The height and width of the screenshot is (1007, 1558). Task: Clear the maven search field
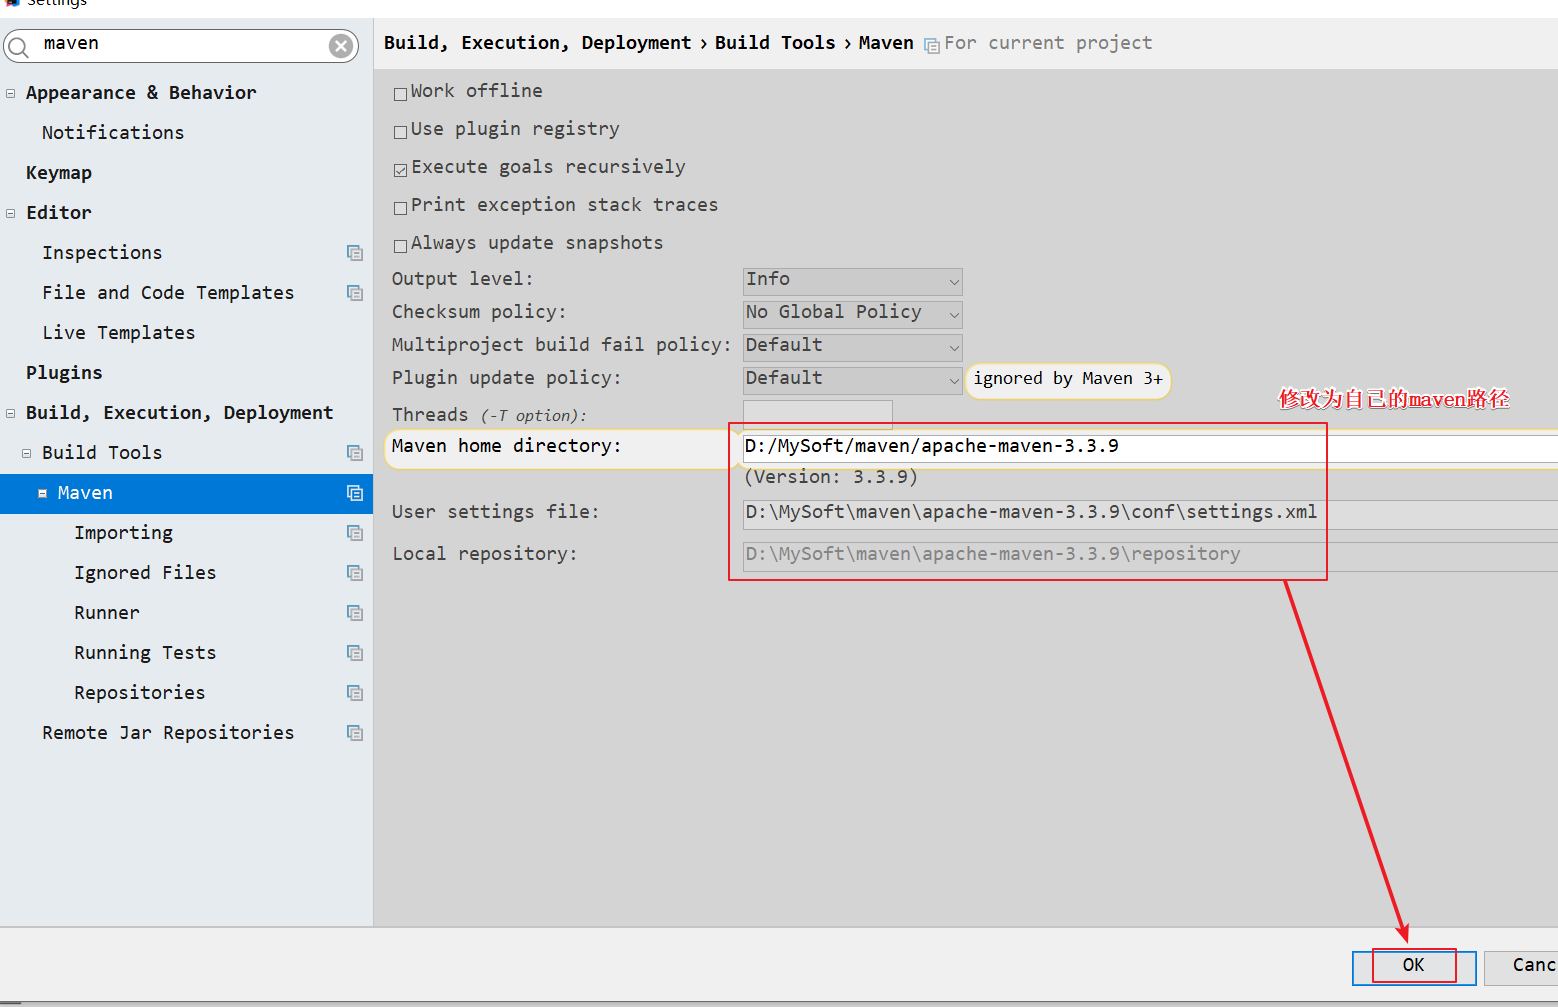pyautogui.click(x=341, y=46)
